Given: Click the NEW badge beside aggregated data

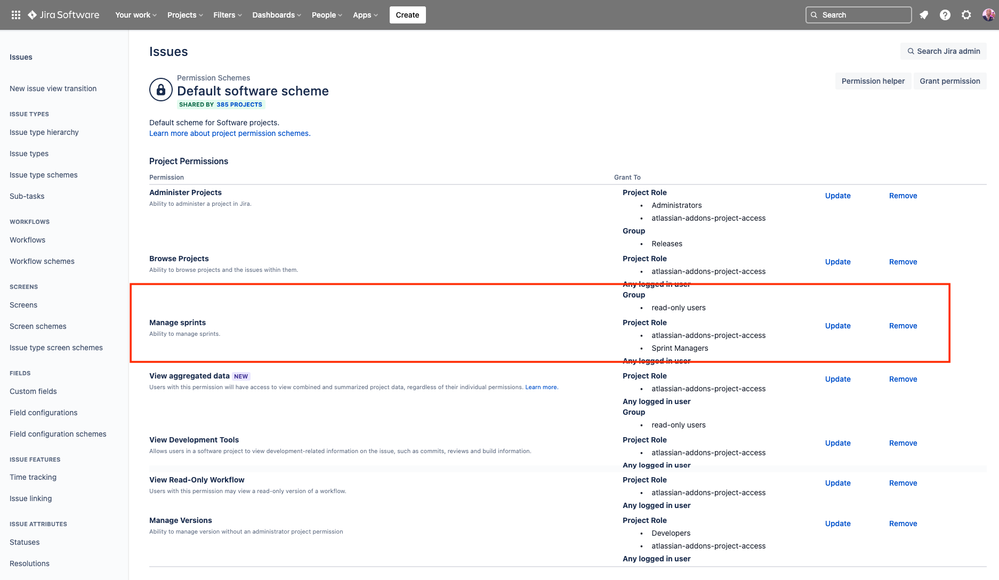Looking at the screenshot, I should [x=241, y=376].
